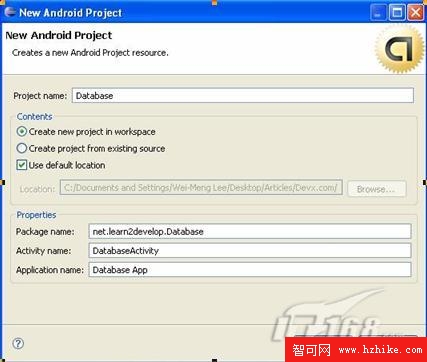Screen dimensions: 427x362
Task: Click the 'Package name:' label
Action: tap(45, 232)
